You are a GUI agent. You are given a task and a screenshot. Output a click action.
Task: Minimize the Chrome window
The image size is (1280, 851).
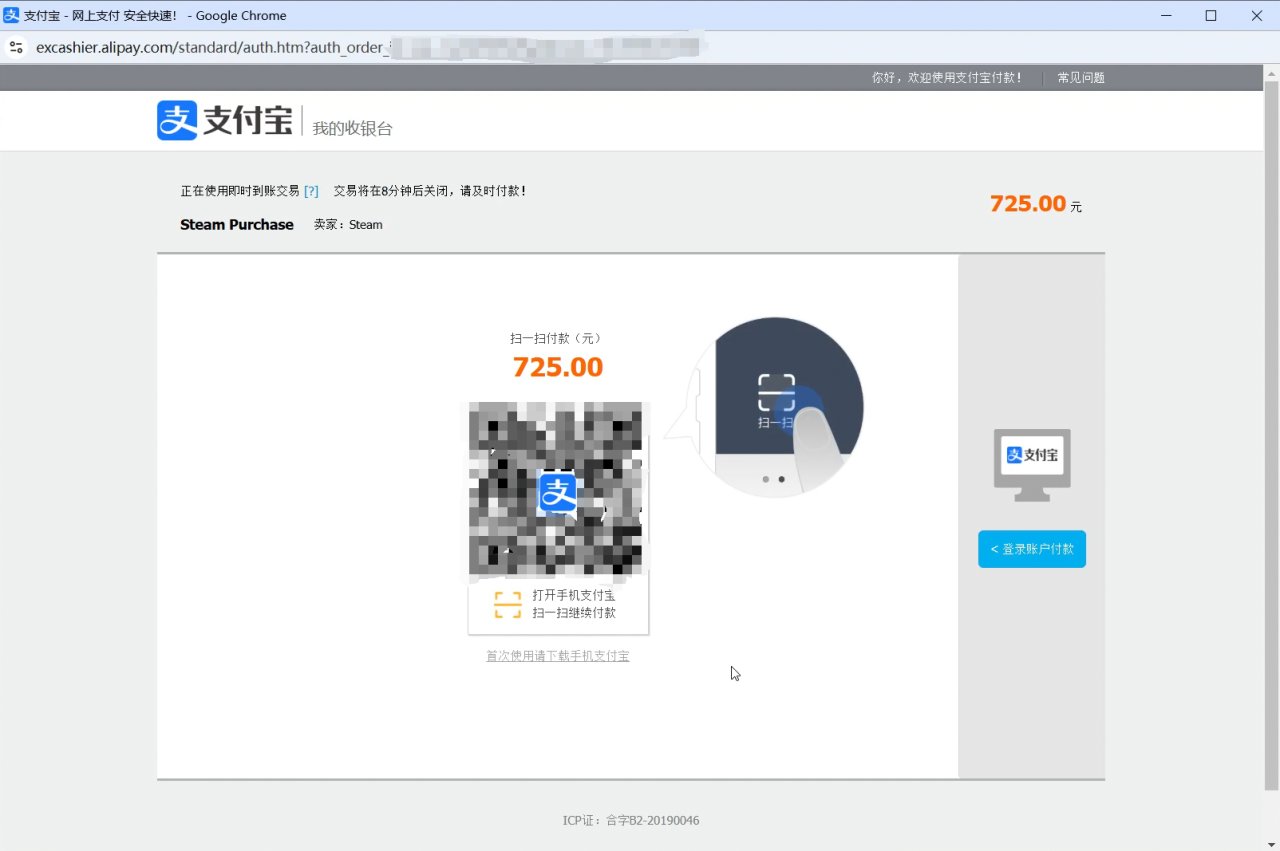tap(1165, 15)
